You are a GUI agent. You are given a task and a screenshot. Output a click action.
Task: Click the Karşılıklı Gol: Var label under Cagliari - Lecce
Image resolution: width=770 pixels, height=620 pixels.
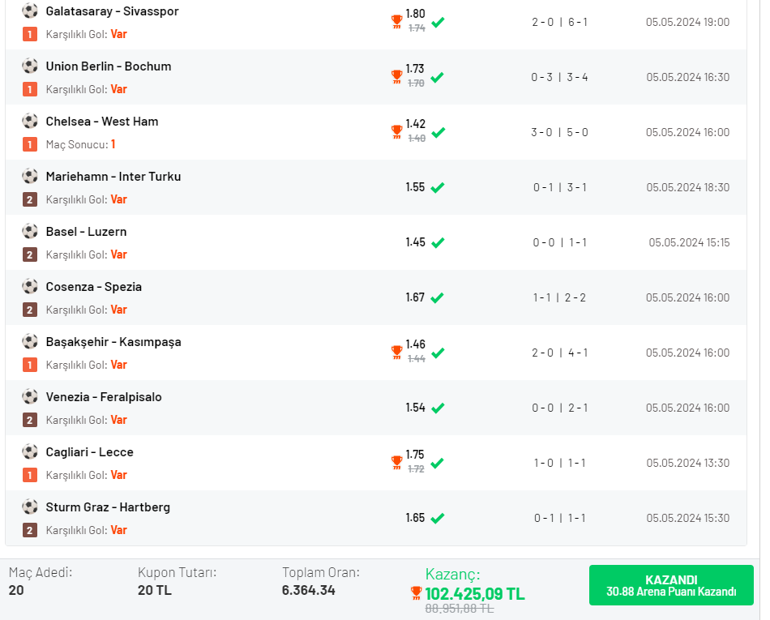tap(86, 475)
